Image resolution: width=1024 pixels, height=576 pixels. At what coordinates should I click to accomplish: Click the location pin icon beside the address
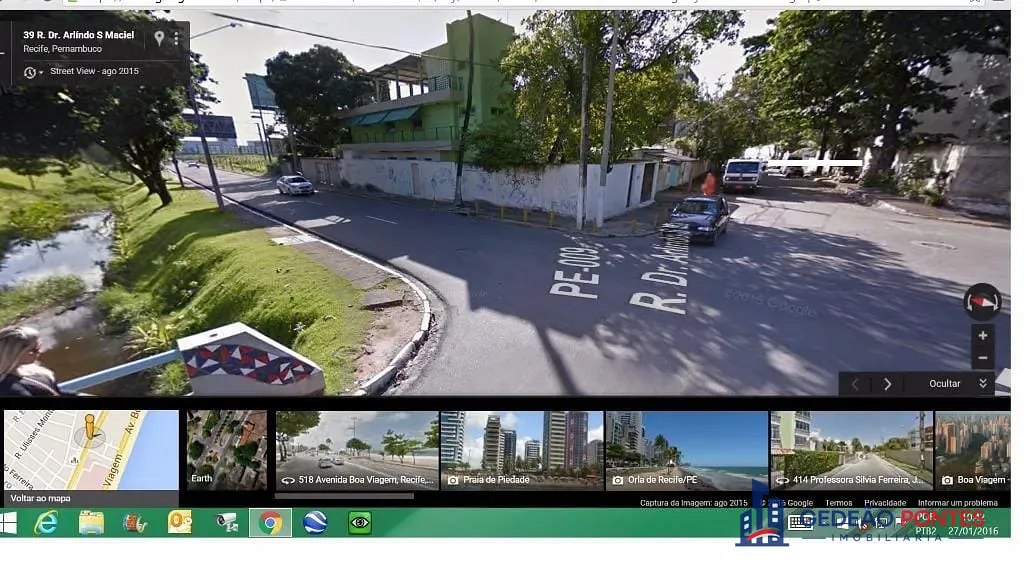(x=159, y=39)
